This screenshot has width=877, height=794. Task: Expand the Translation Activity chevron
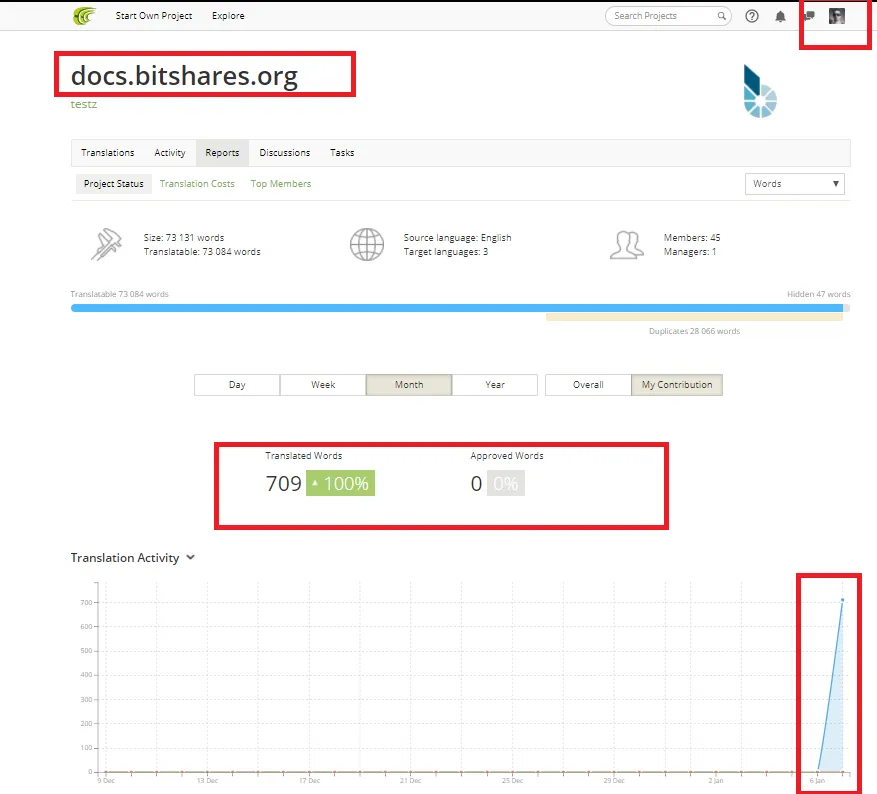[x=191, y=557]
